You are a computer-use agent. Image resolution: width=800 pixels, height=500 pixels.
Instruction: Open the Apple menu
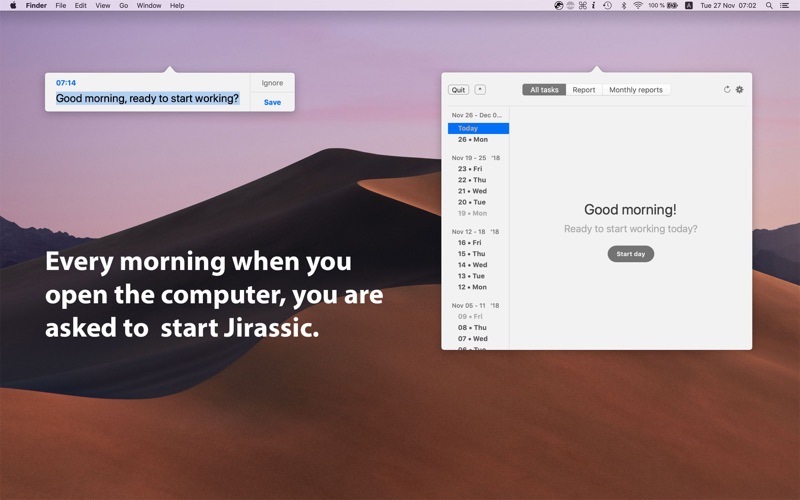pos(13,6)
